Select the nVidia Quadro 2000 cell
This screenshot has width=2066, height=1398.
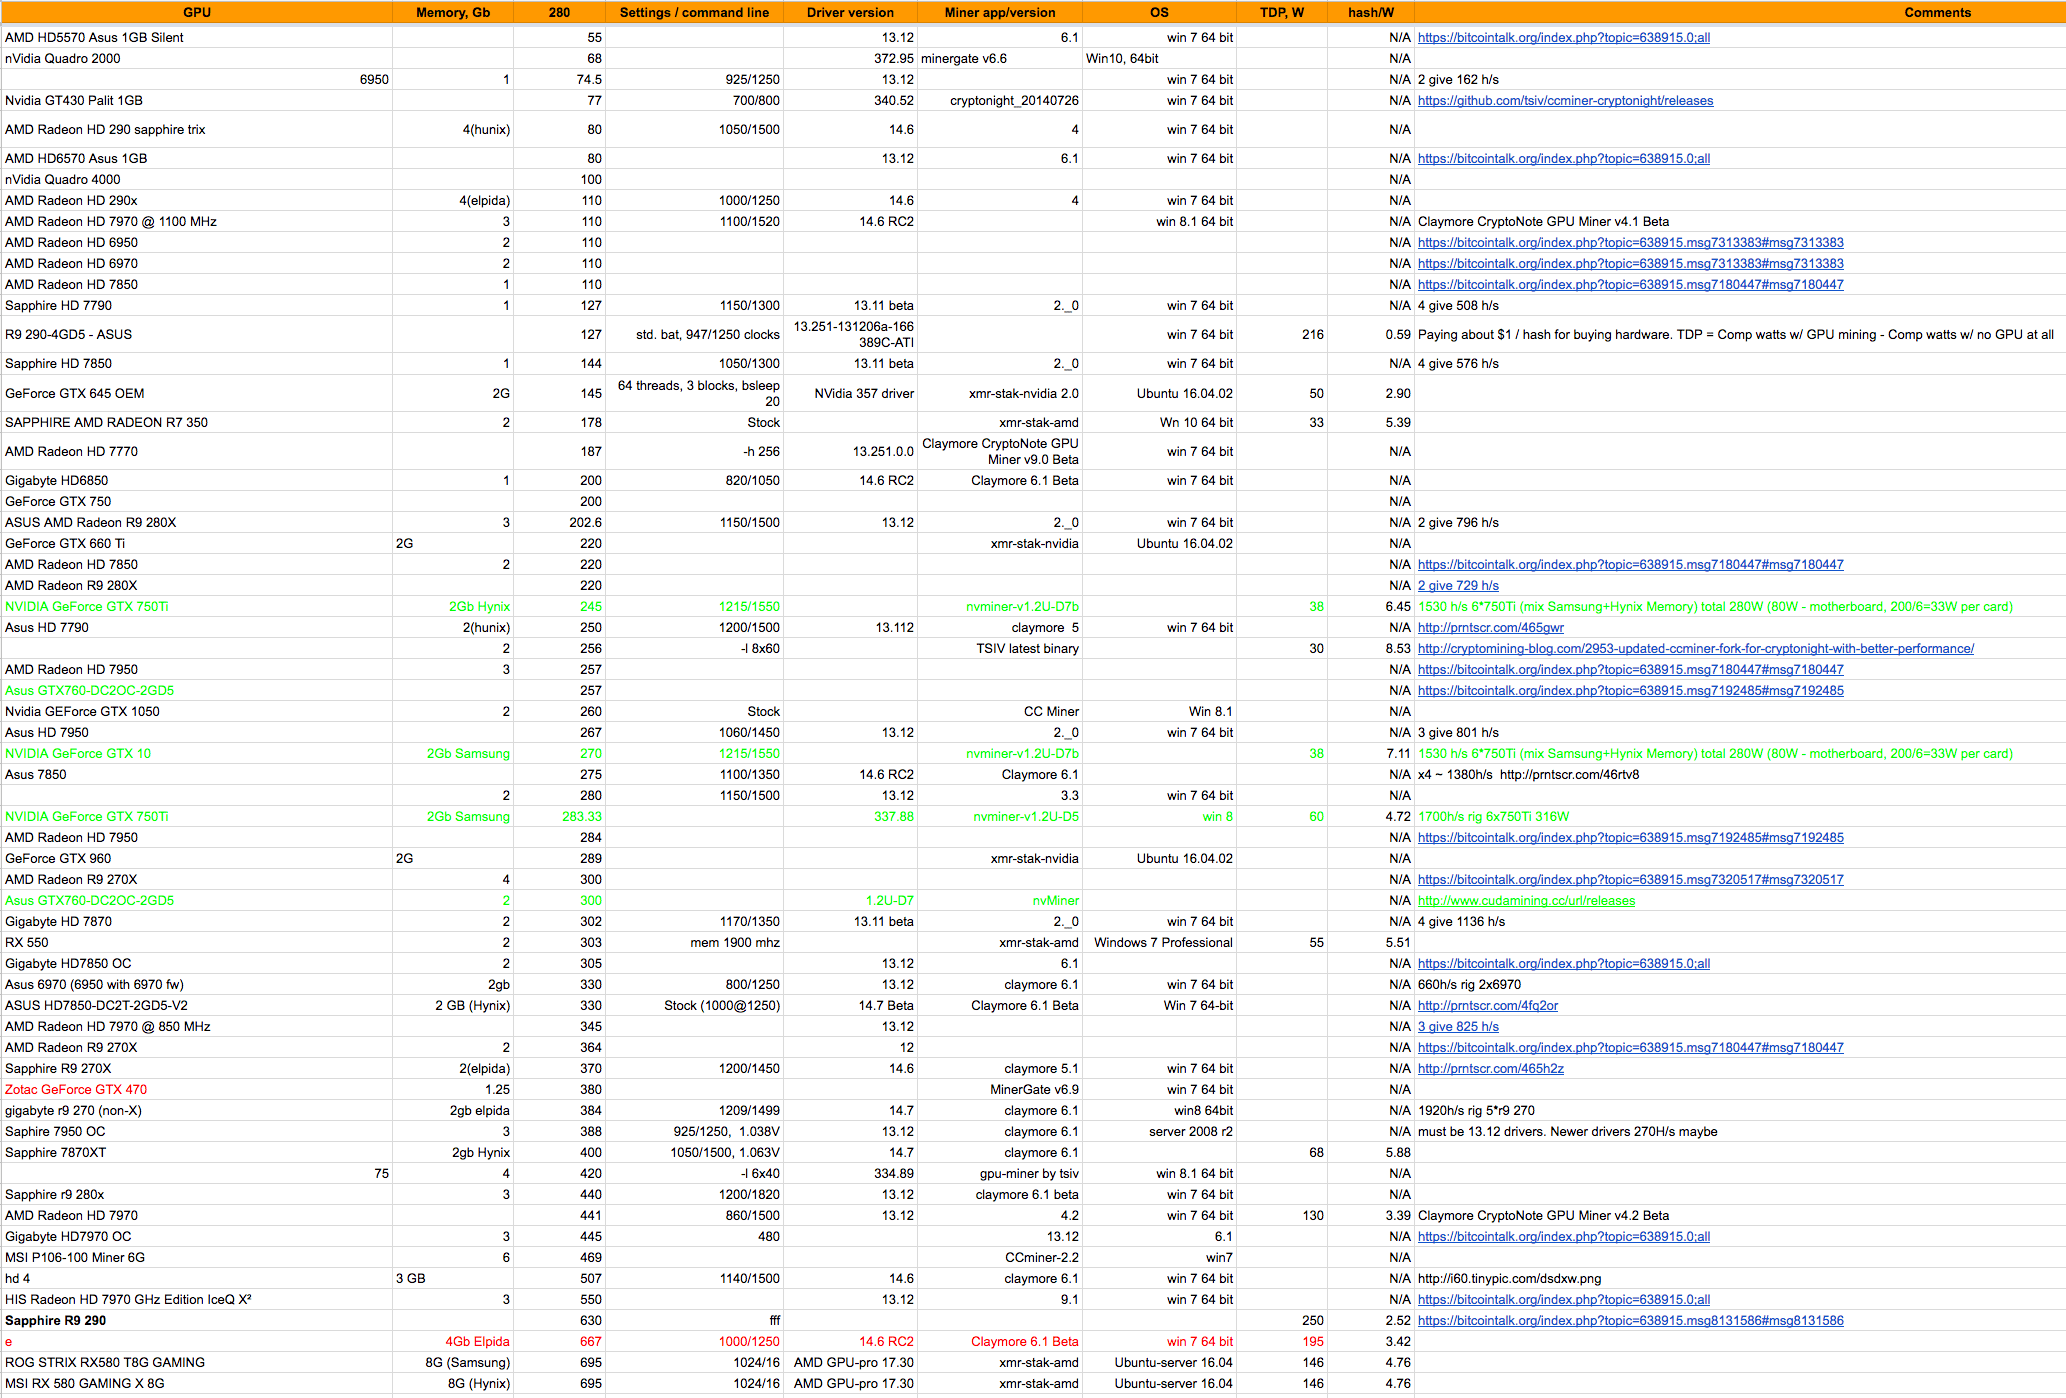(x=63, y=59)
